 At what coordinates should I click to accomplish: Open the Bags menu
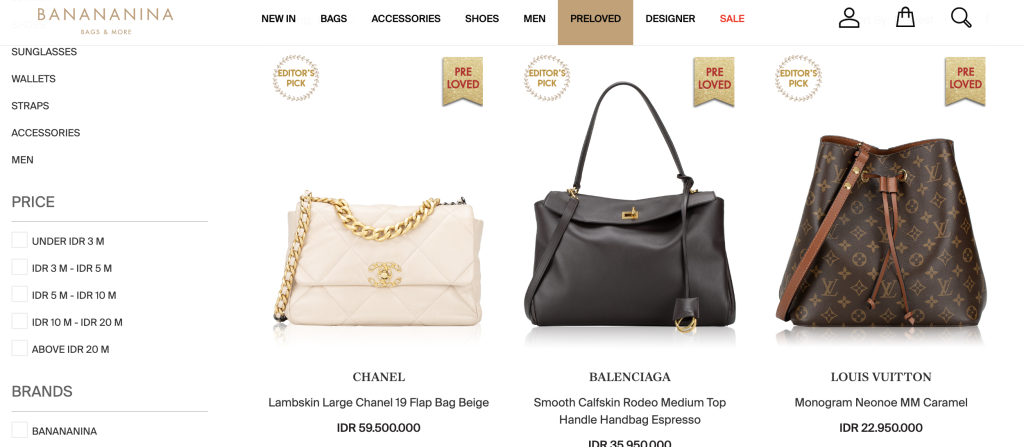pos(333,19)
